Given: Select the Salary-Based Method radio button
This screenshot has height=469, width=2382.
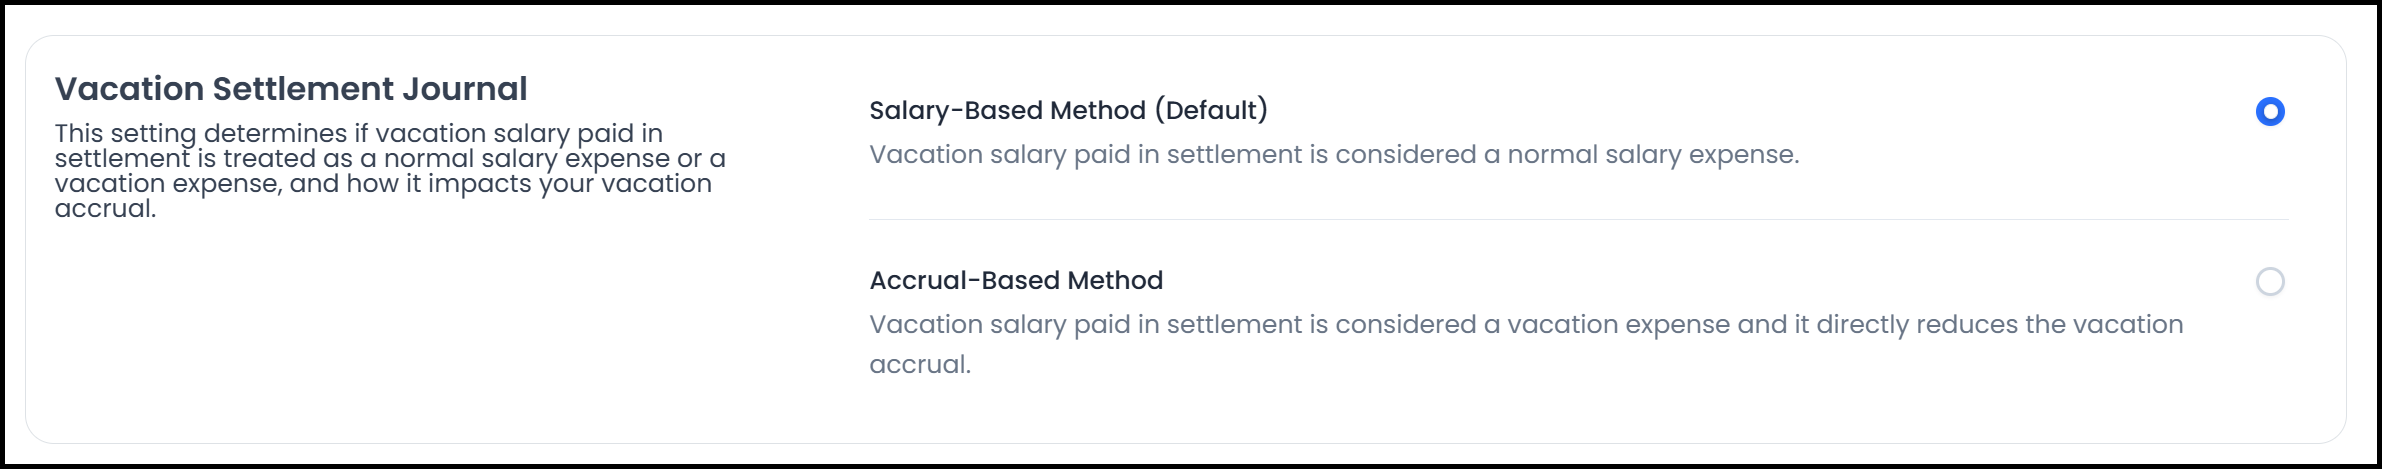Looking at the screenshot, I should (x=2270, y=111).
